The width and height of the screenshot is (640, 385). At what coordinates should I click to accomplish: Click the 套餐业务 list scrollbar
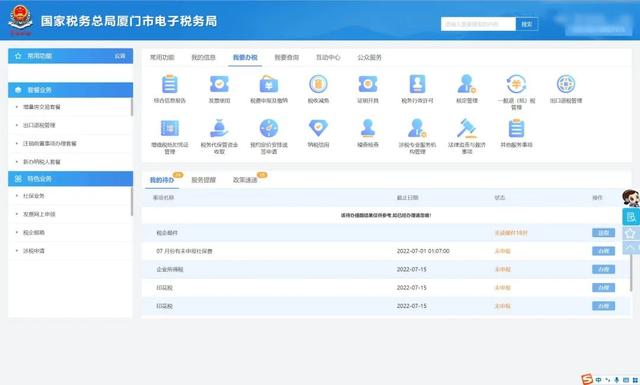click(132, 107)
